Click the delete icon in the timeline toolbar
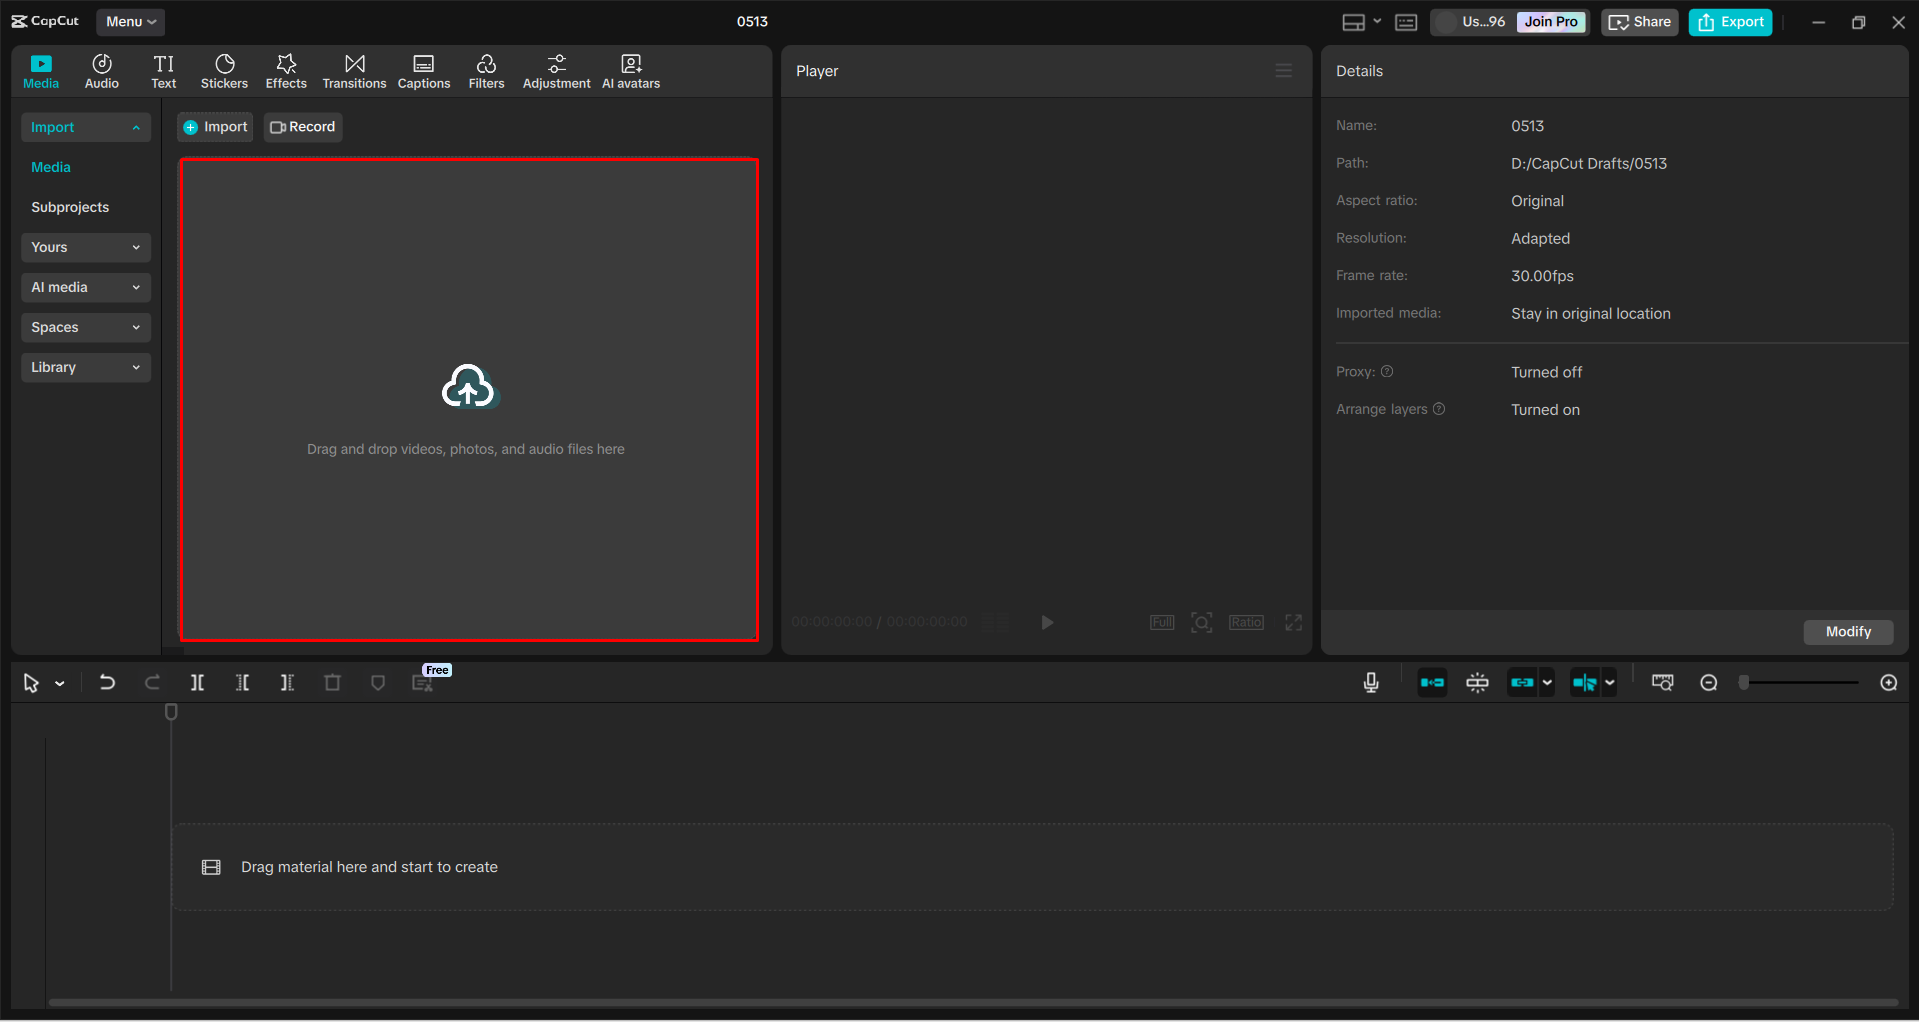 click(x=333, y=682)
